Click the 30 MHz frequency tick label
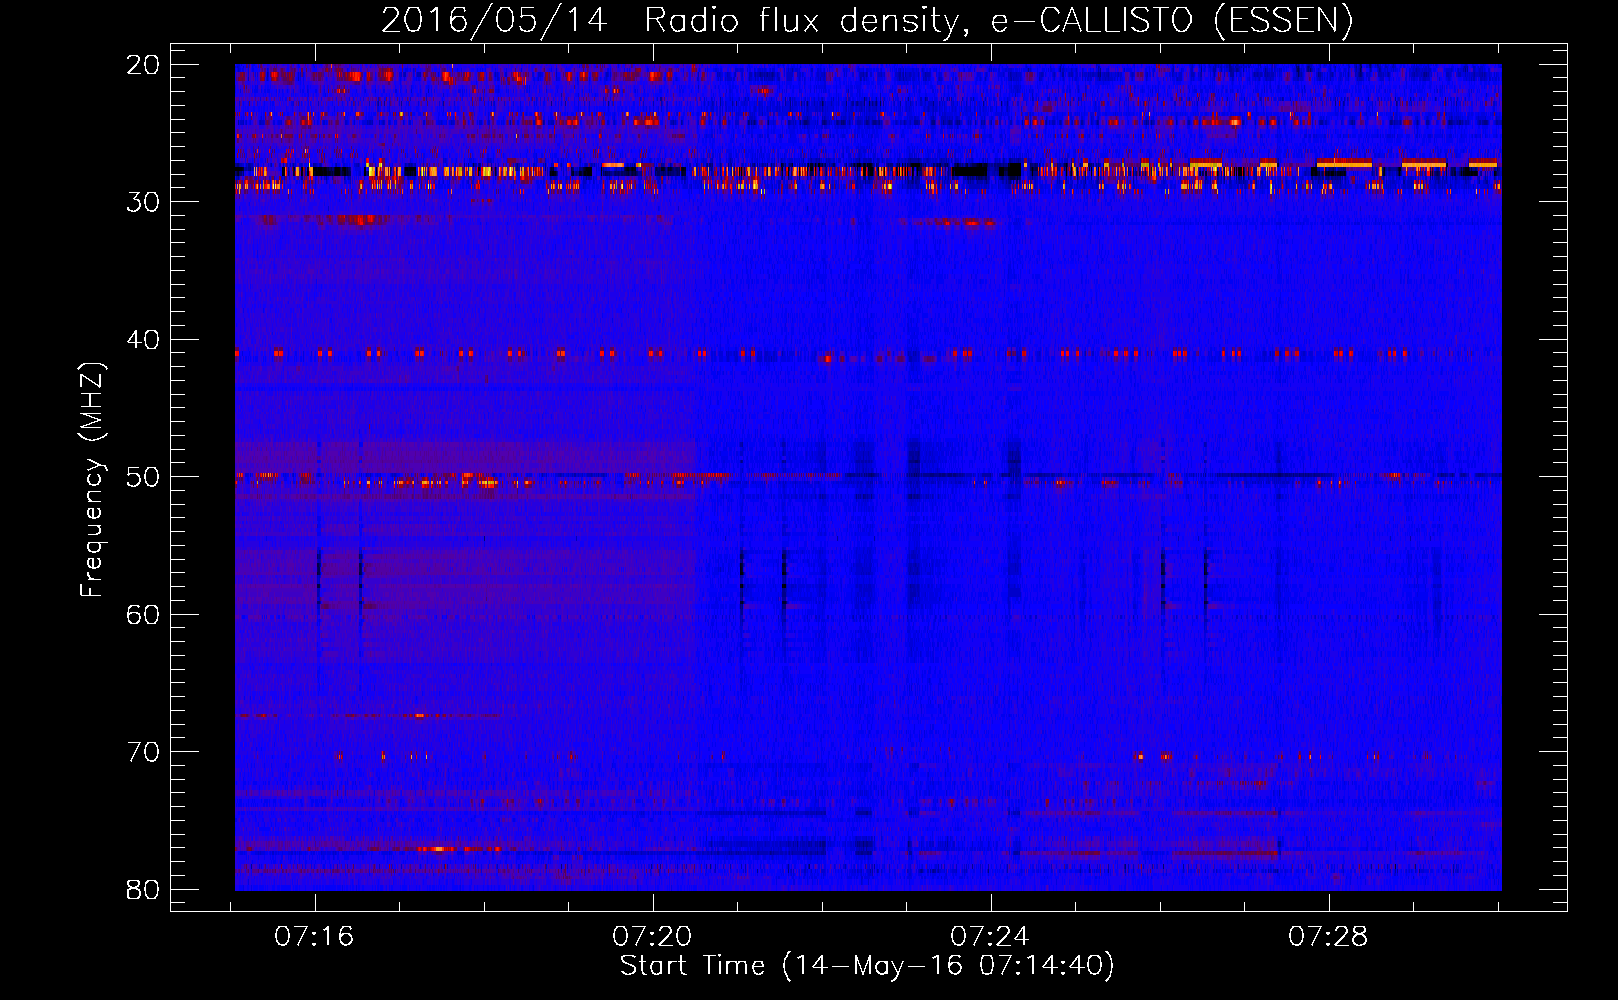Image resolution: width=1618 pixels, height=1000 pixels. coord(143,202)
